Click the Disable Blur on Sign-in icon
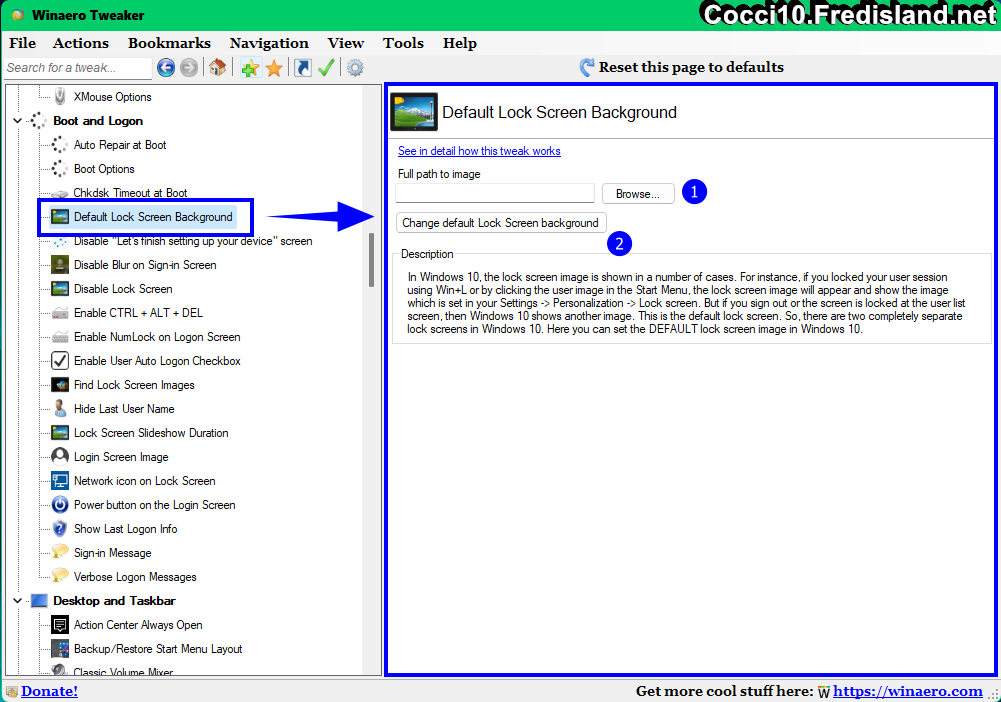 tap(59, 265)
